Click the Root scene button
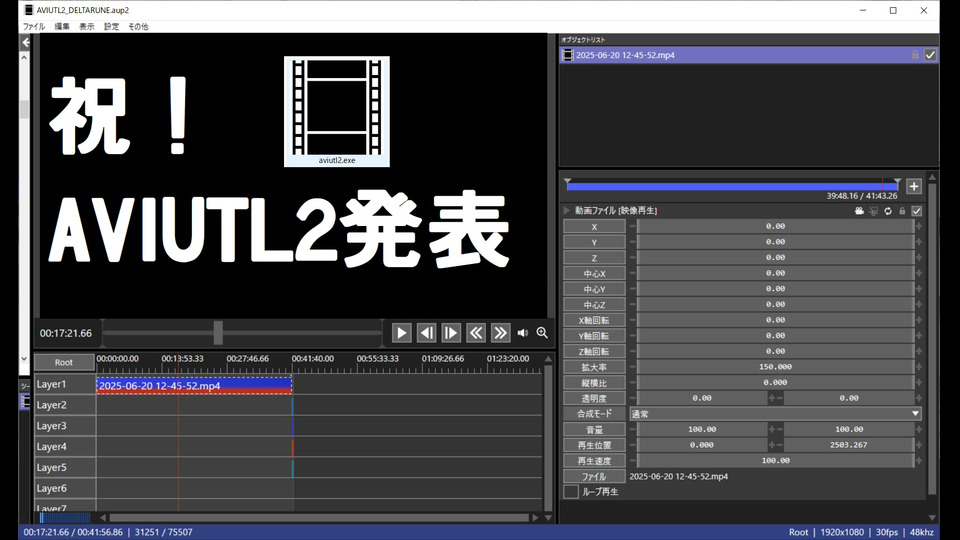Viewport: 960px width, 540px height. pos(64,362)
